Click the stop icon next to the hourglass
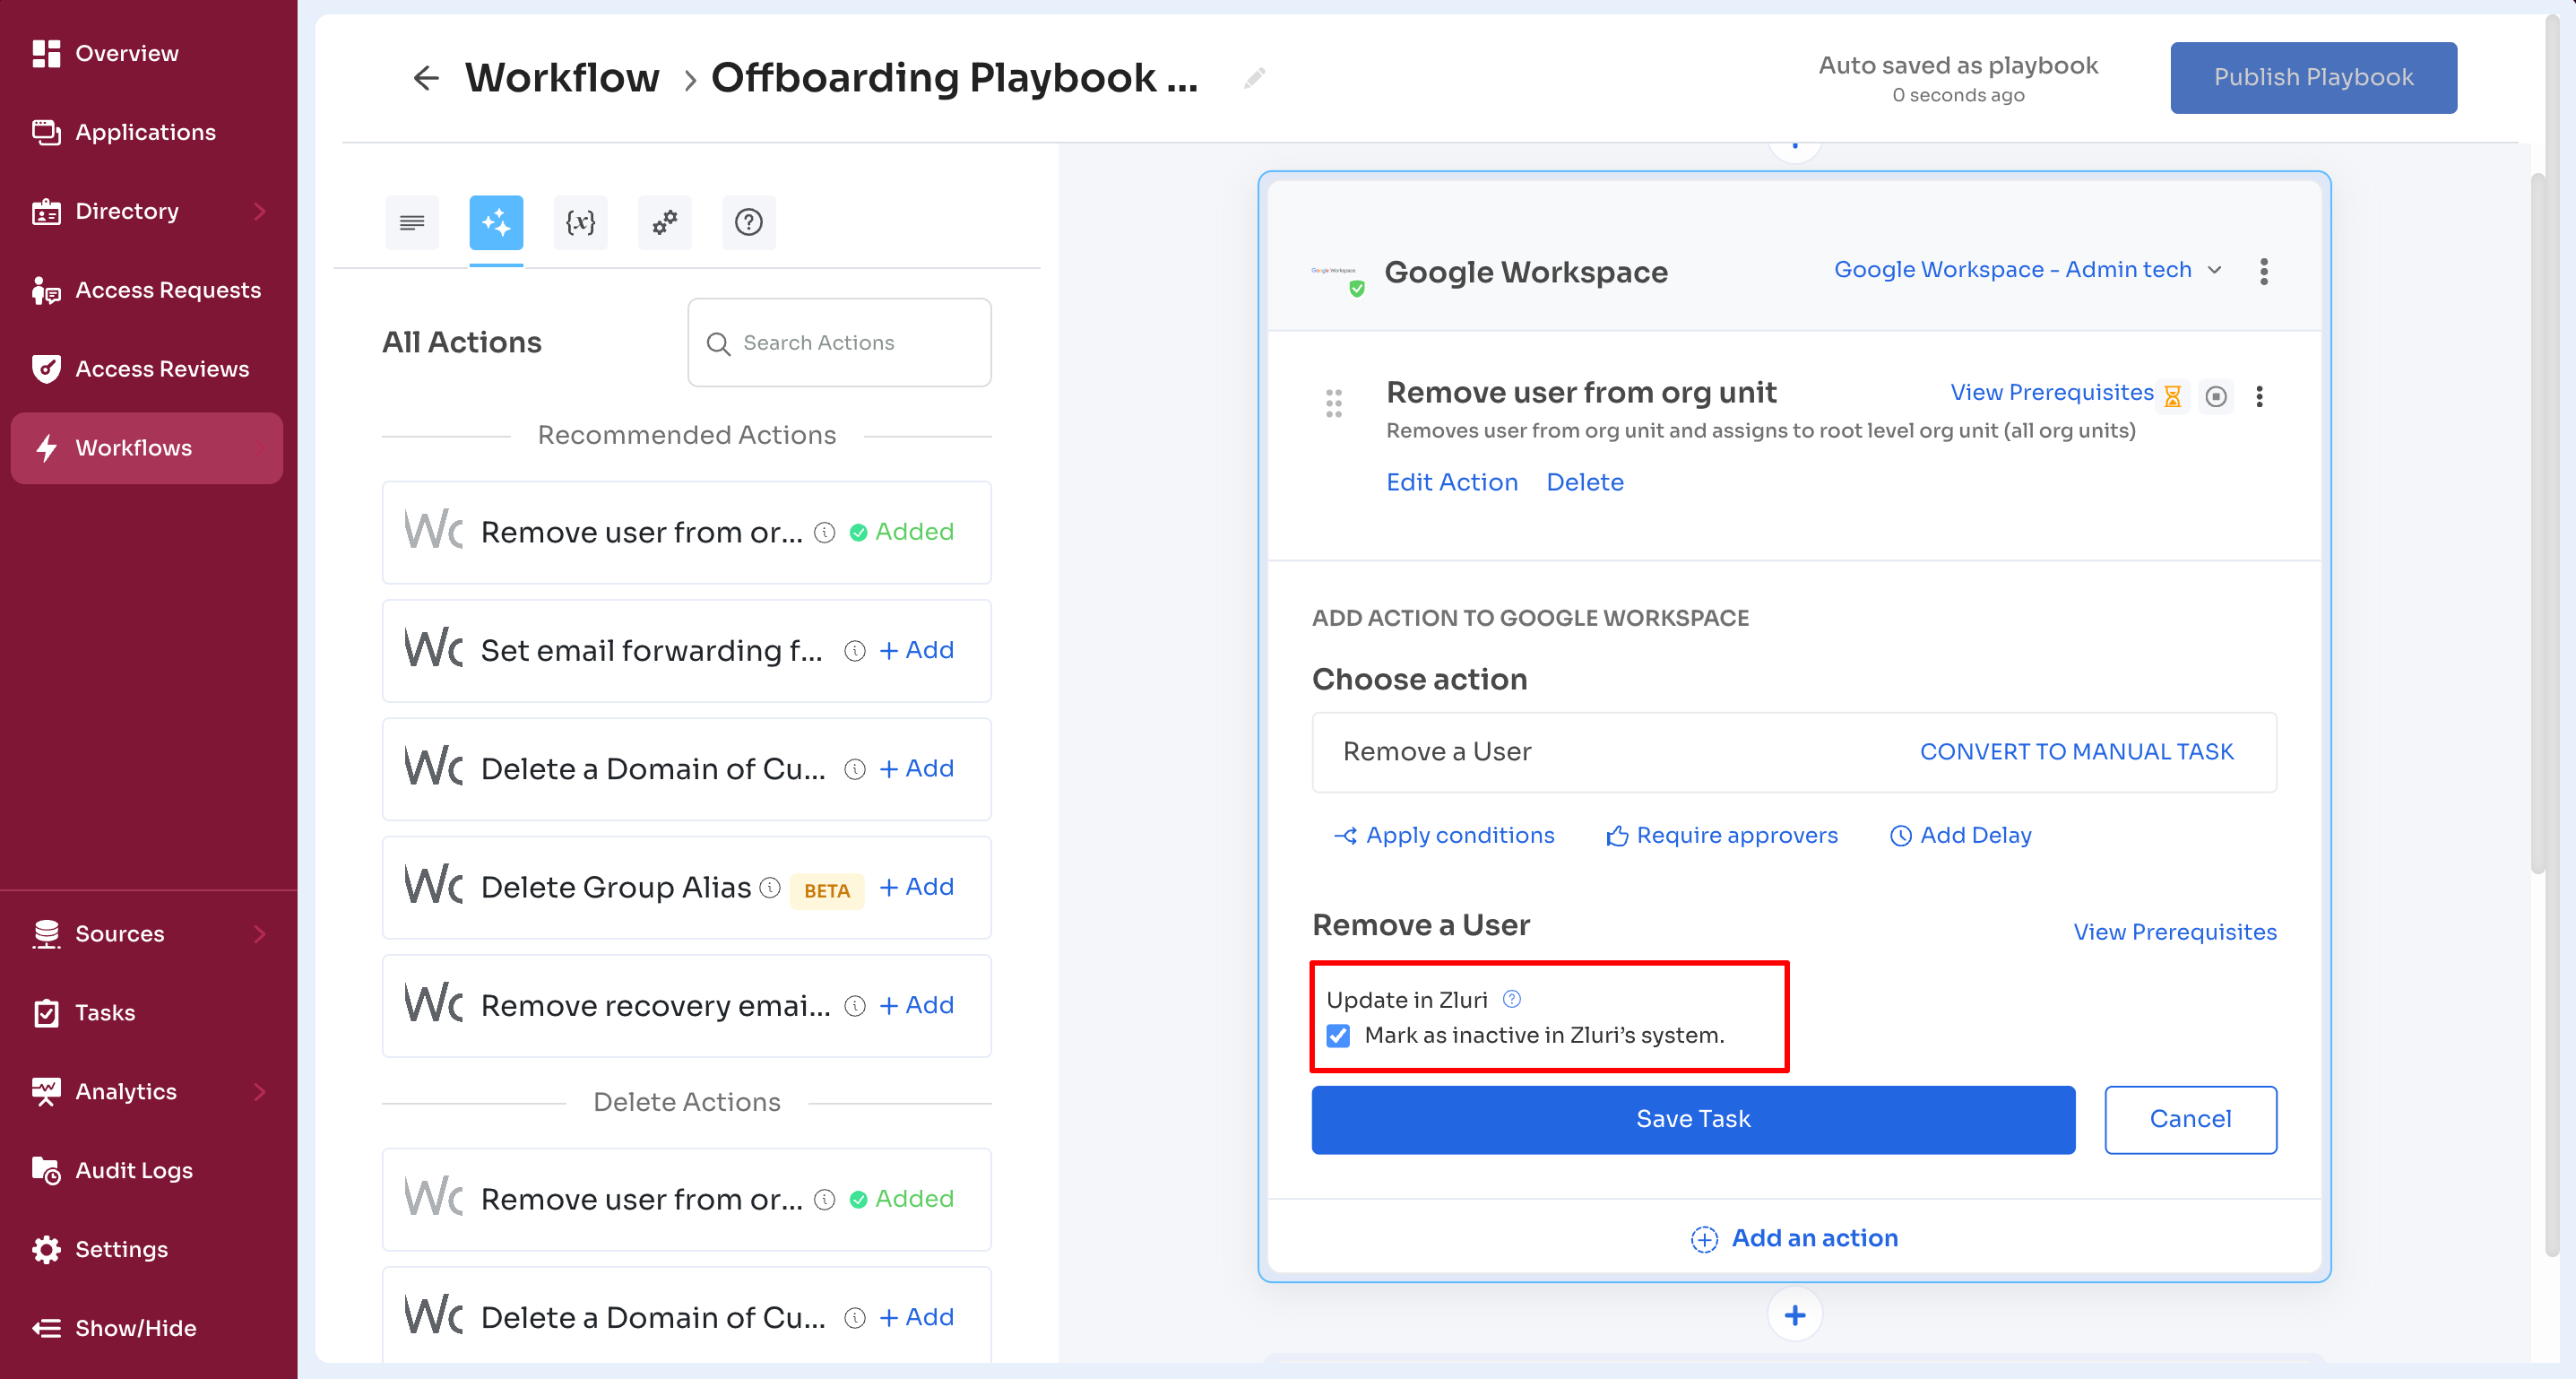2576x1379 pixels. (2217, 396)
